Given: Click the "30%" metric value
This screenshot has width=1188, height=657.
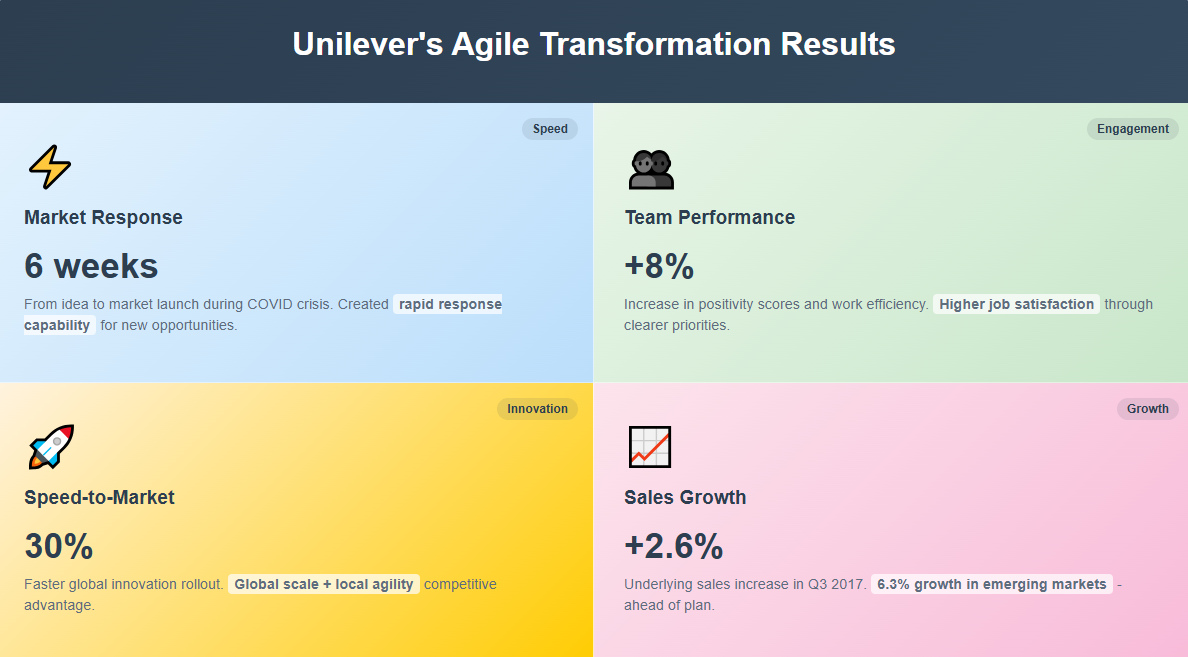Looking at the screenshot, I should [x=58, y=546].
